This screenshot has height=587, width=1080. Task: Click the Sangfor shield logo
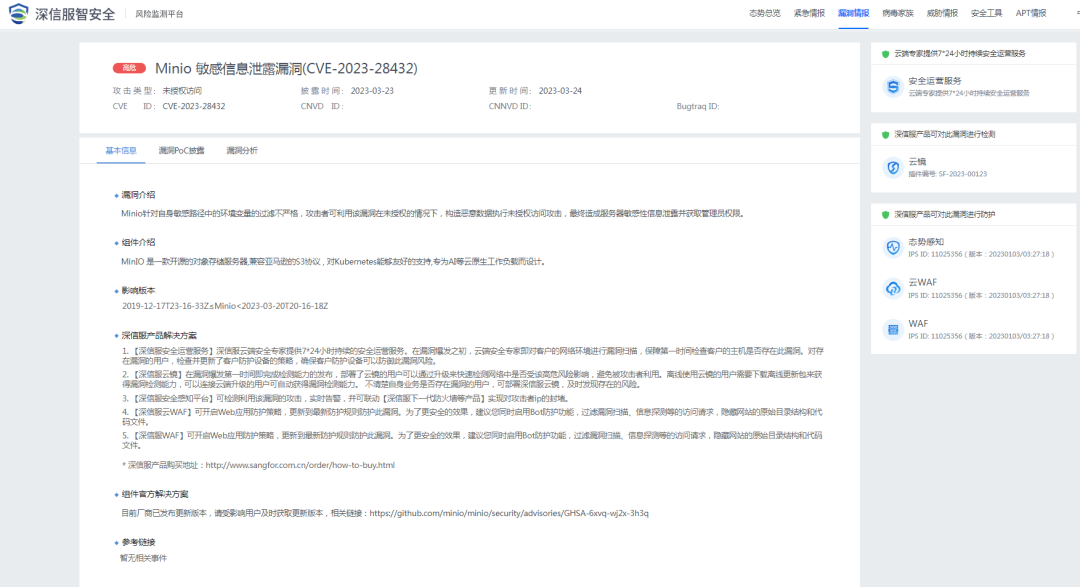(19, 13)
